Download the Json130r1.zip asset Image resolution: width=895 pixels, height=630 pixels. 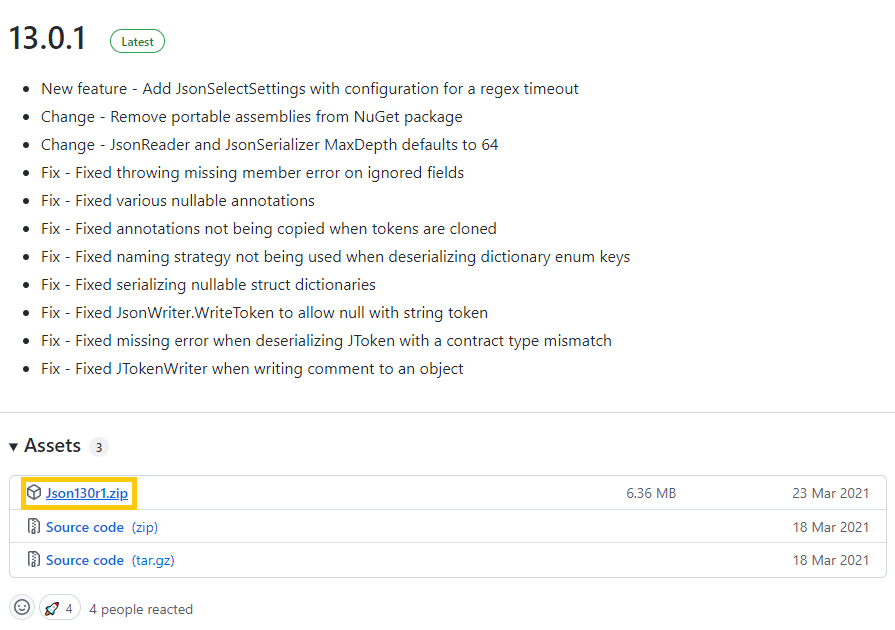coord(87,493)
